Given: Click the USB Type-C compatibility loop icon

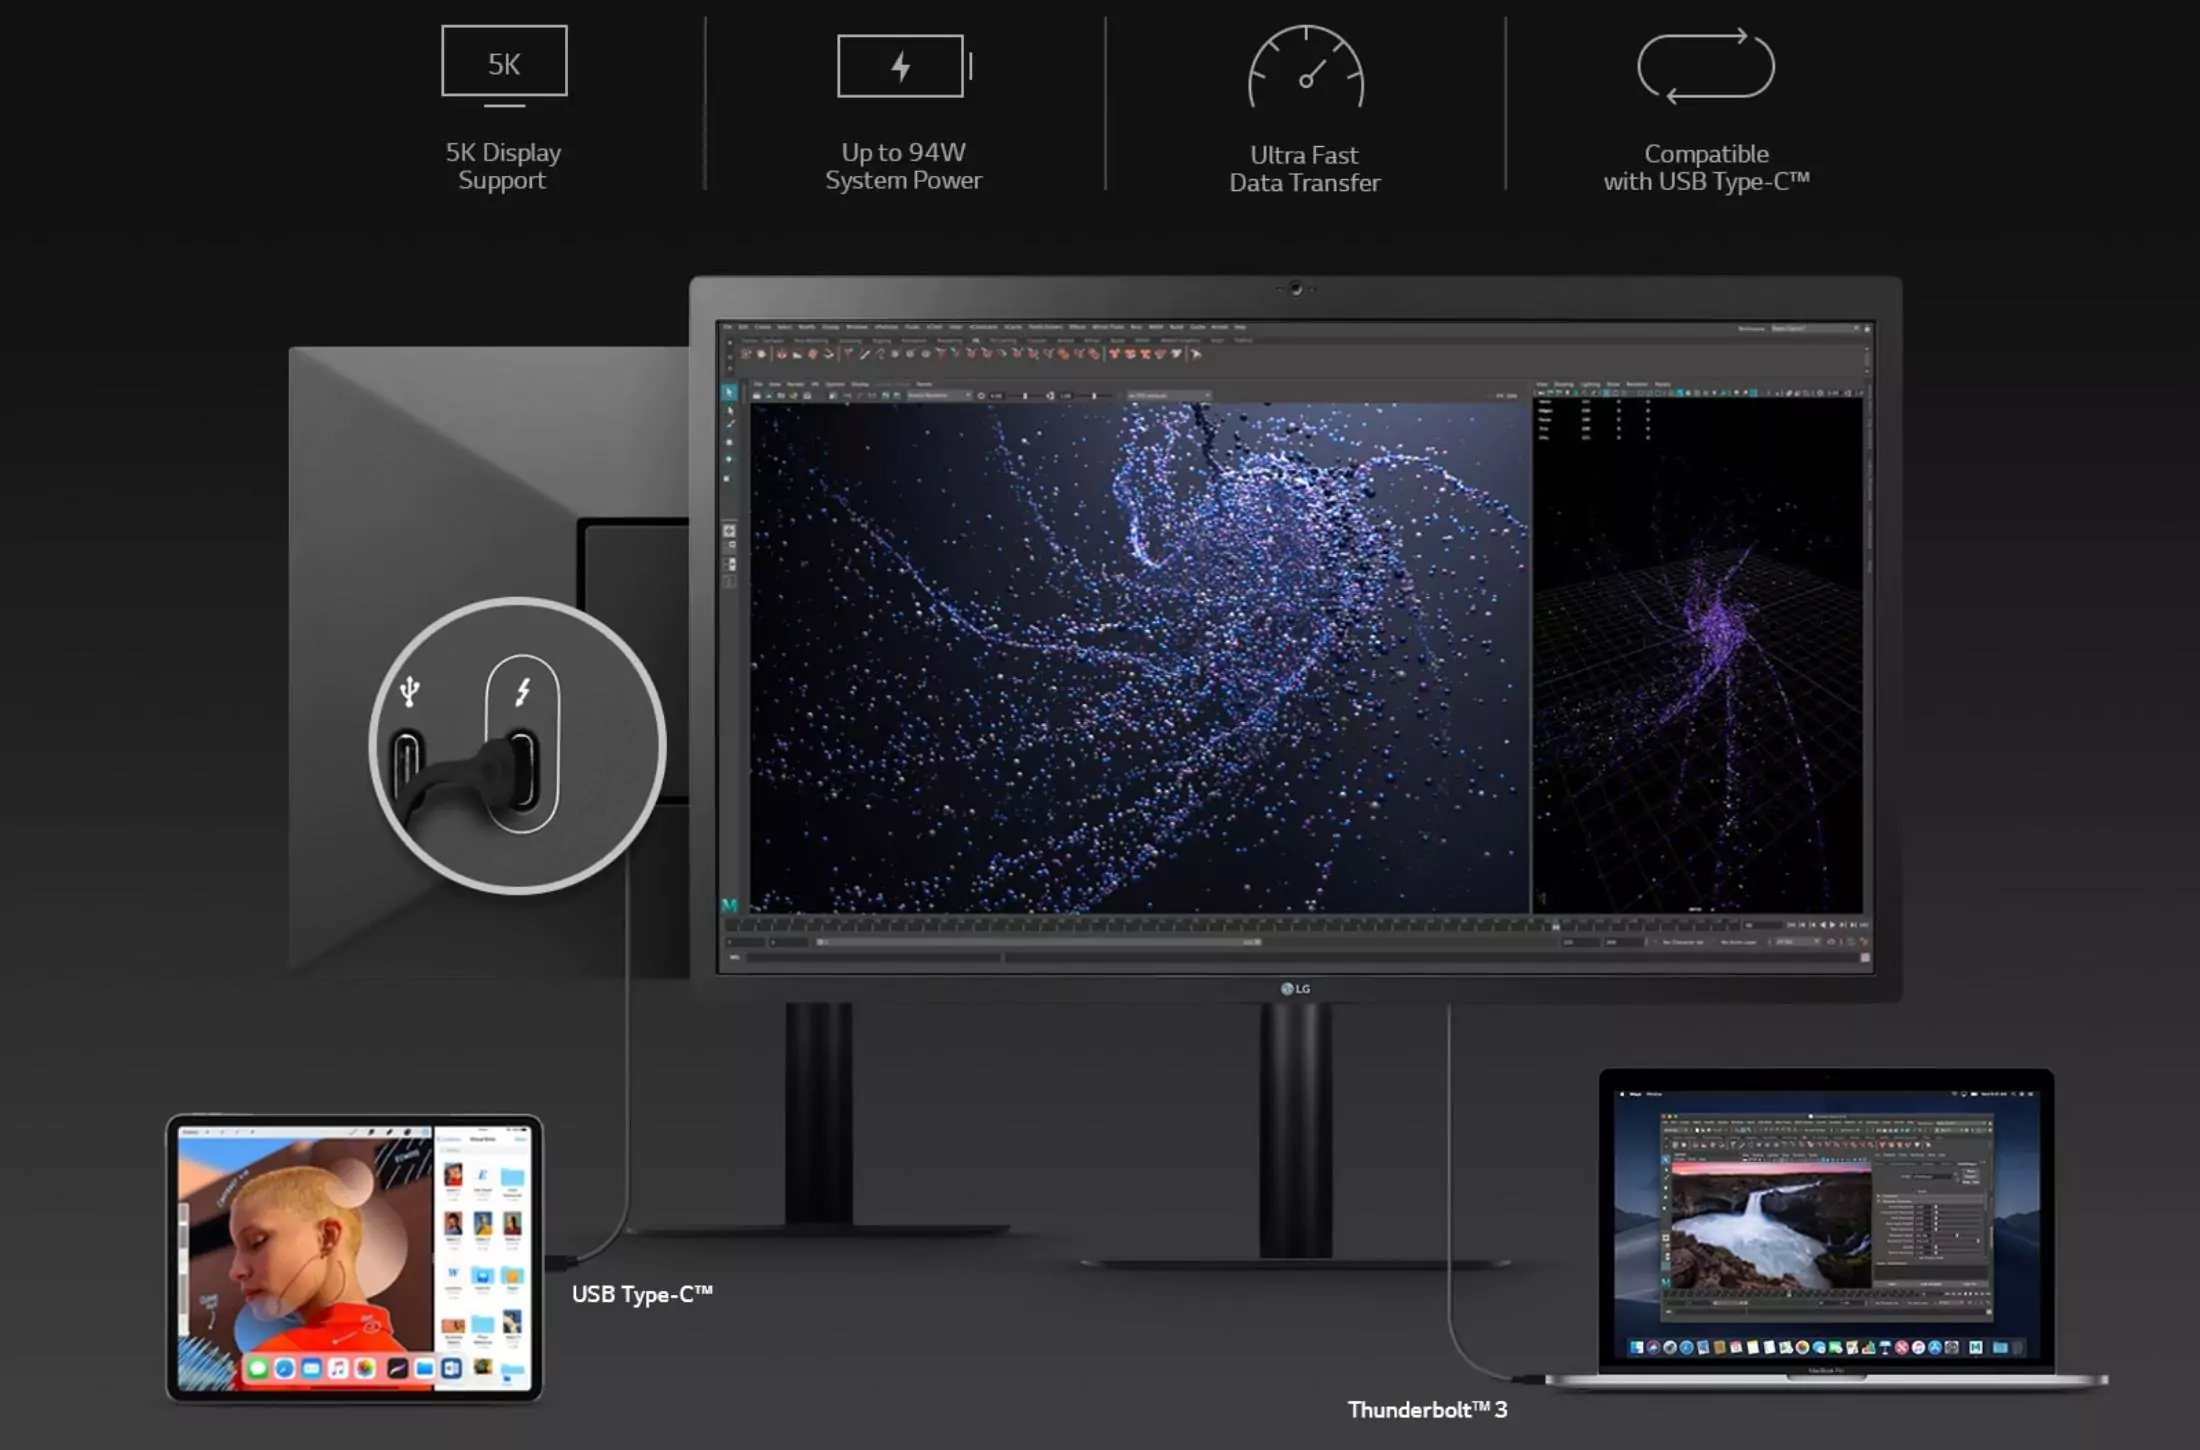Looking at the screenshot, I should 1706,66.
